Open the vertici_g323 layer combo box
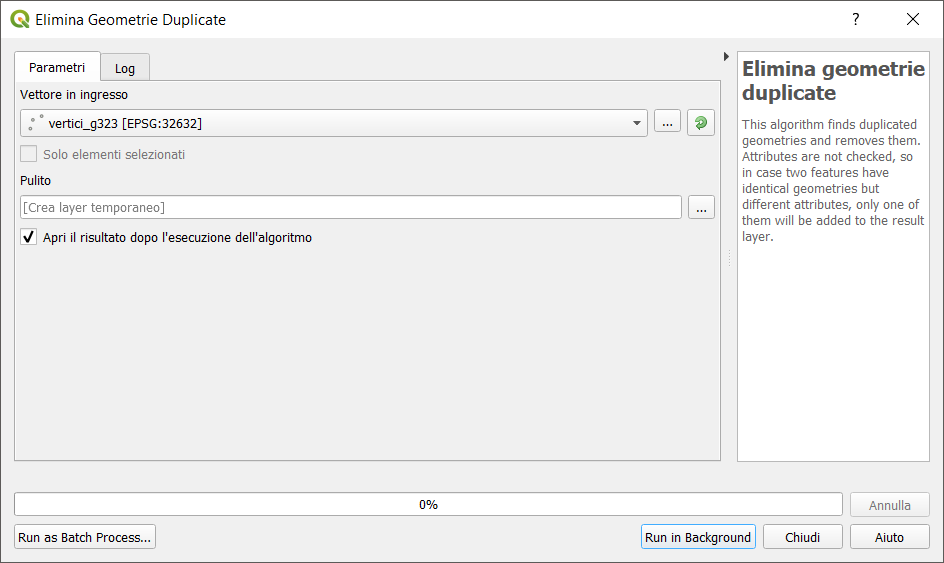 334,123
